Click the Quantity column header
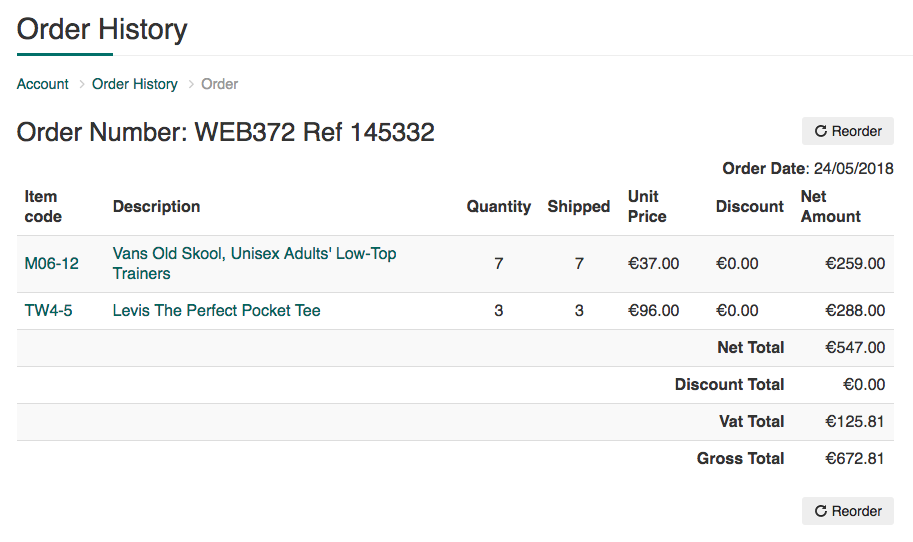 tap(499, 207)
